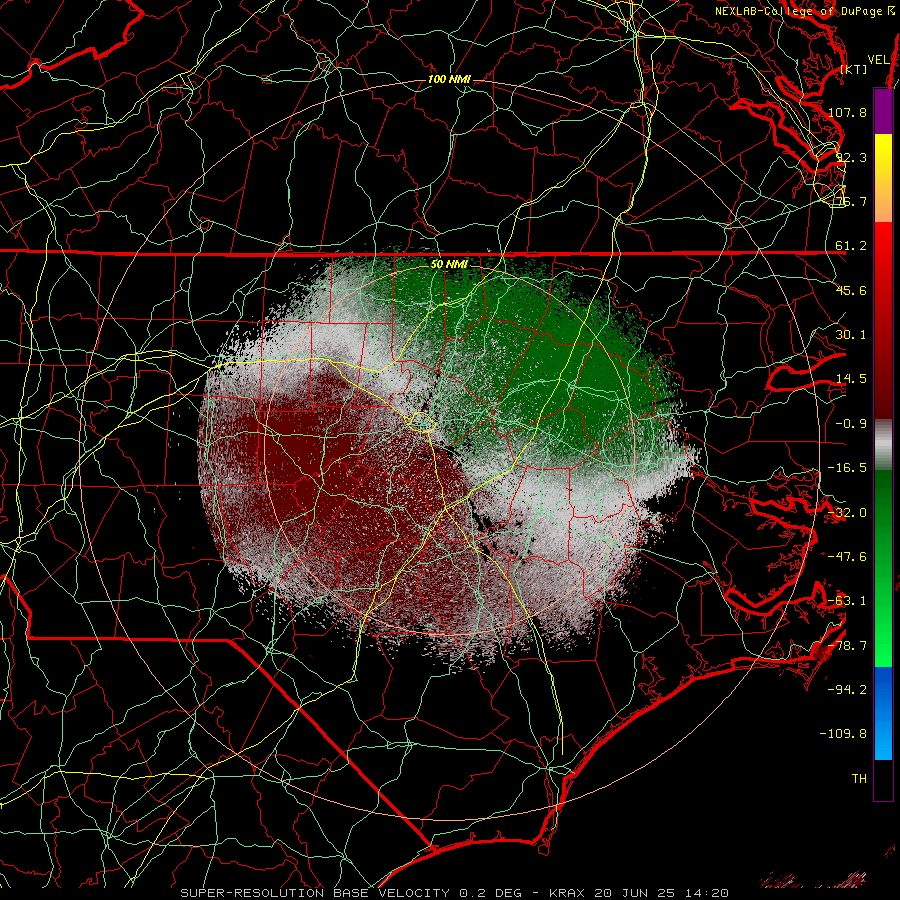Click the -109.8 value on velocity scale
The image size is (900, 900).
(x=844, y=734)
